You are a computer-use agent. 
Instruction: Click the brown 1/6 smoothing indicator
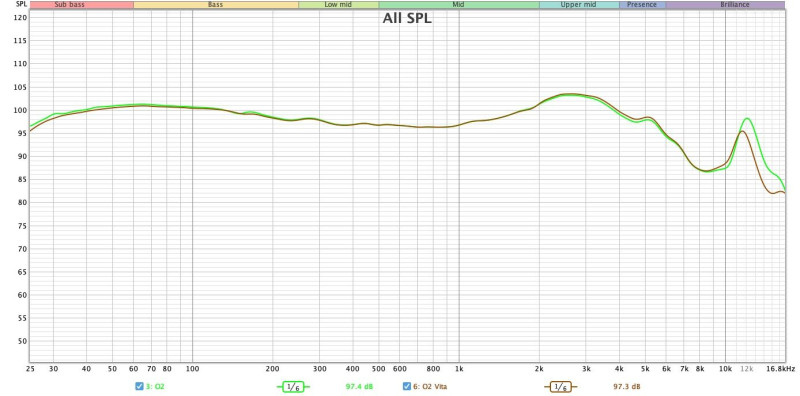point(560,387)
